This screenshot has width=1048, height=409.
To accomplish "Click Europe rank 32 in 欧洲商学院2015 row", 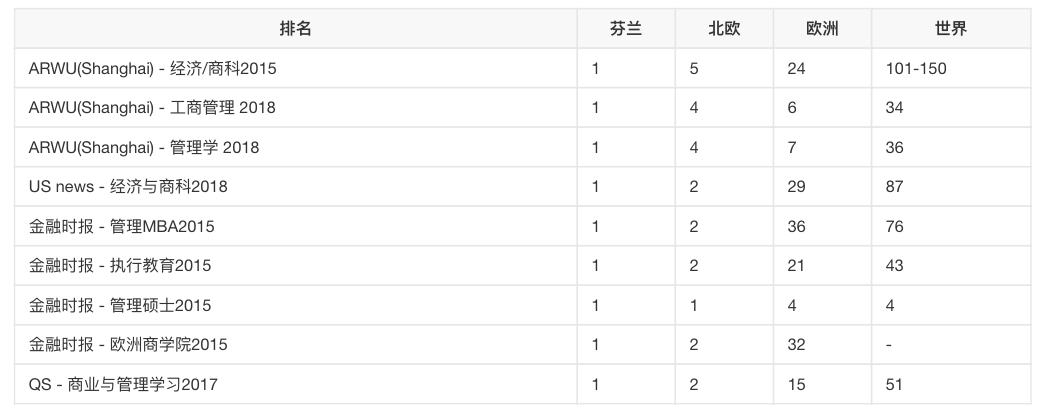I will tap(796, 345).
